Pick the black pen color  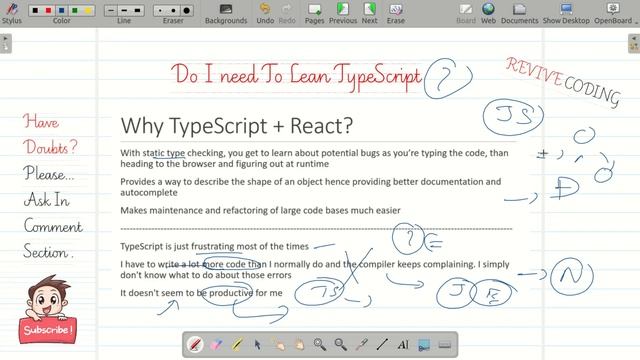click(35, 10)
